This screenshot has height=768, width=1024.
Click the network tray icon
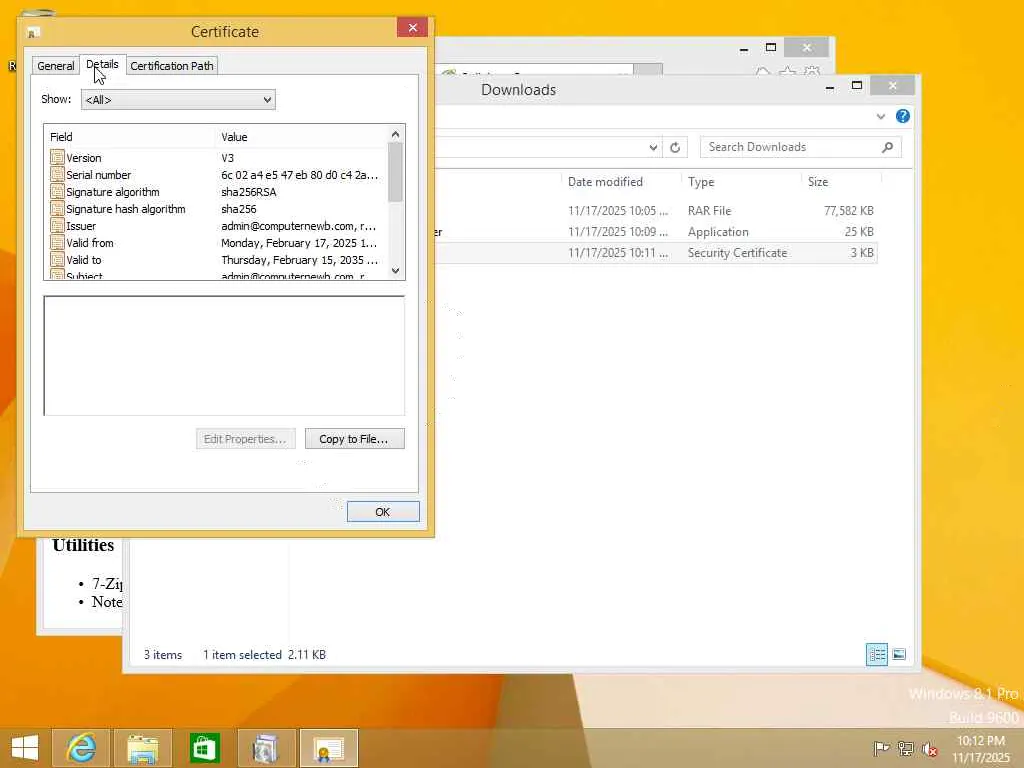[x=906, y=748]
